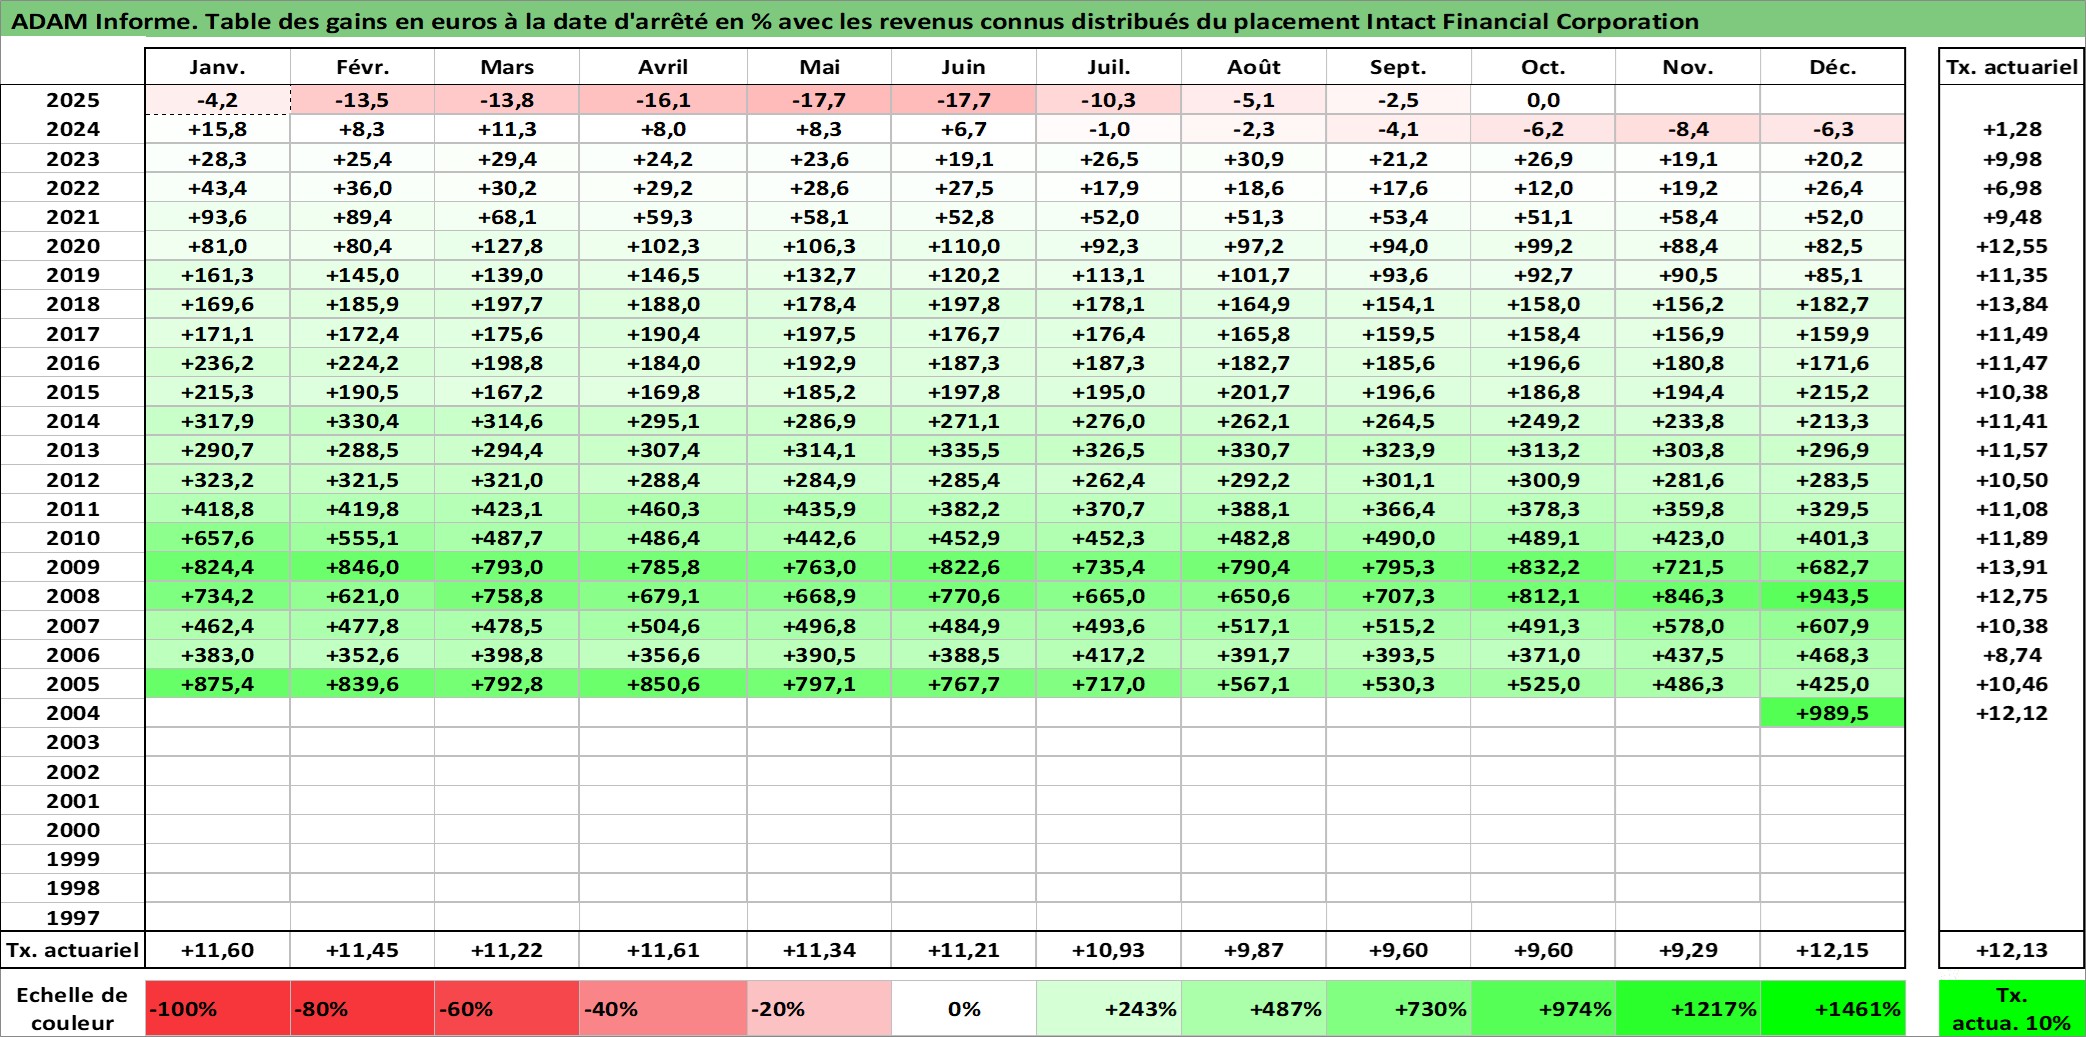Click the -20% pale red scale swatch
The image size is (2086, 1037).
click(819, 1008)
